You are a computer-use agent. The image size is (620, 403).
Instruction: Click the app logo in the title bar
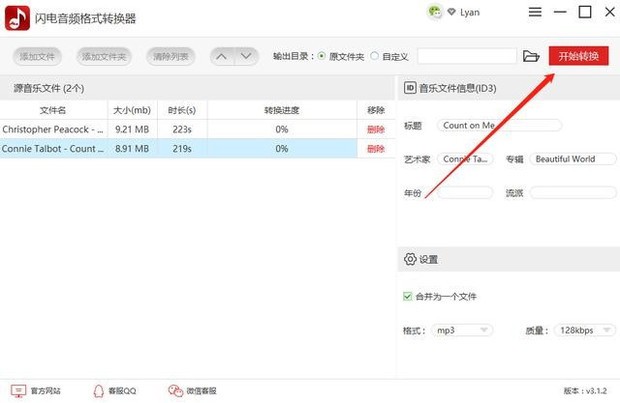pos(17,17)
